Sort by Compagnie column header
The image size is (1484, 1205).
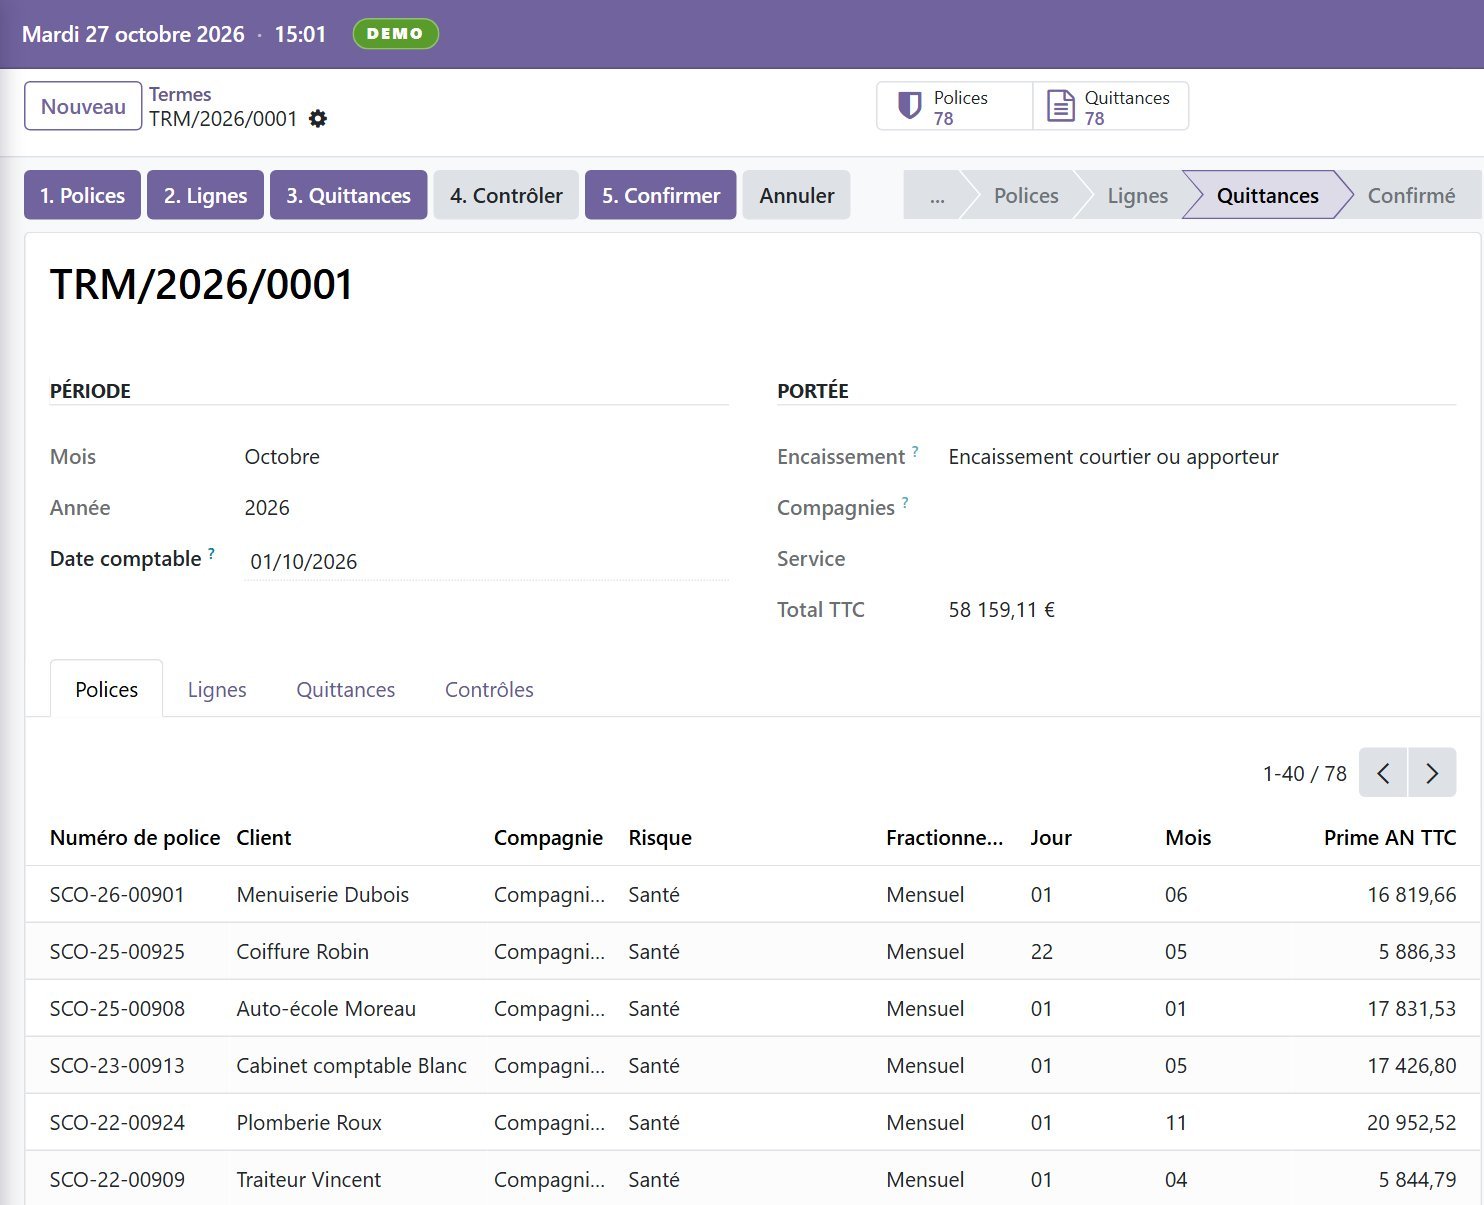pos(548,838)
